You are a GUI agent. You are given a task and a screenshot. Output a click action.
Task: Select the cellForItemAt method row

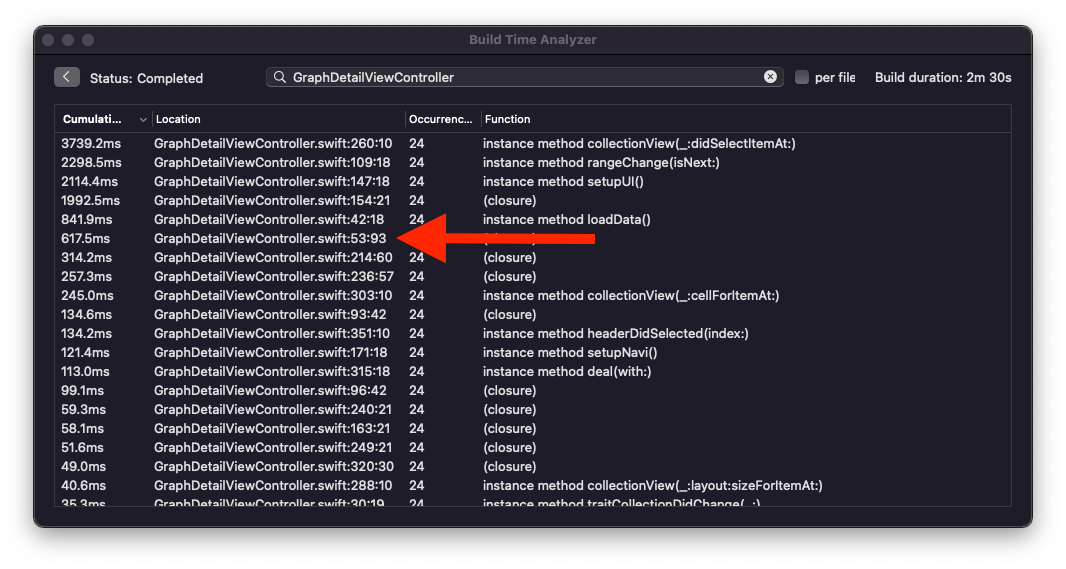tap(532, 296)
